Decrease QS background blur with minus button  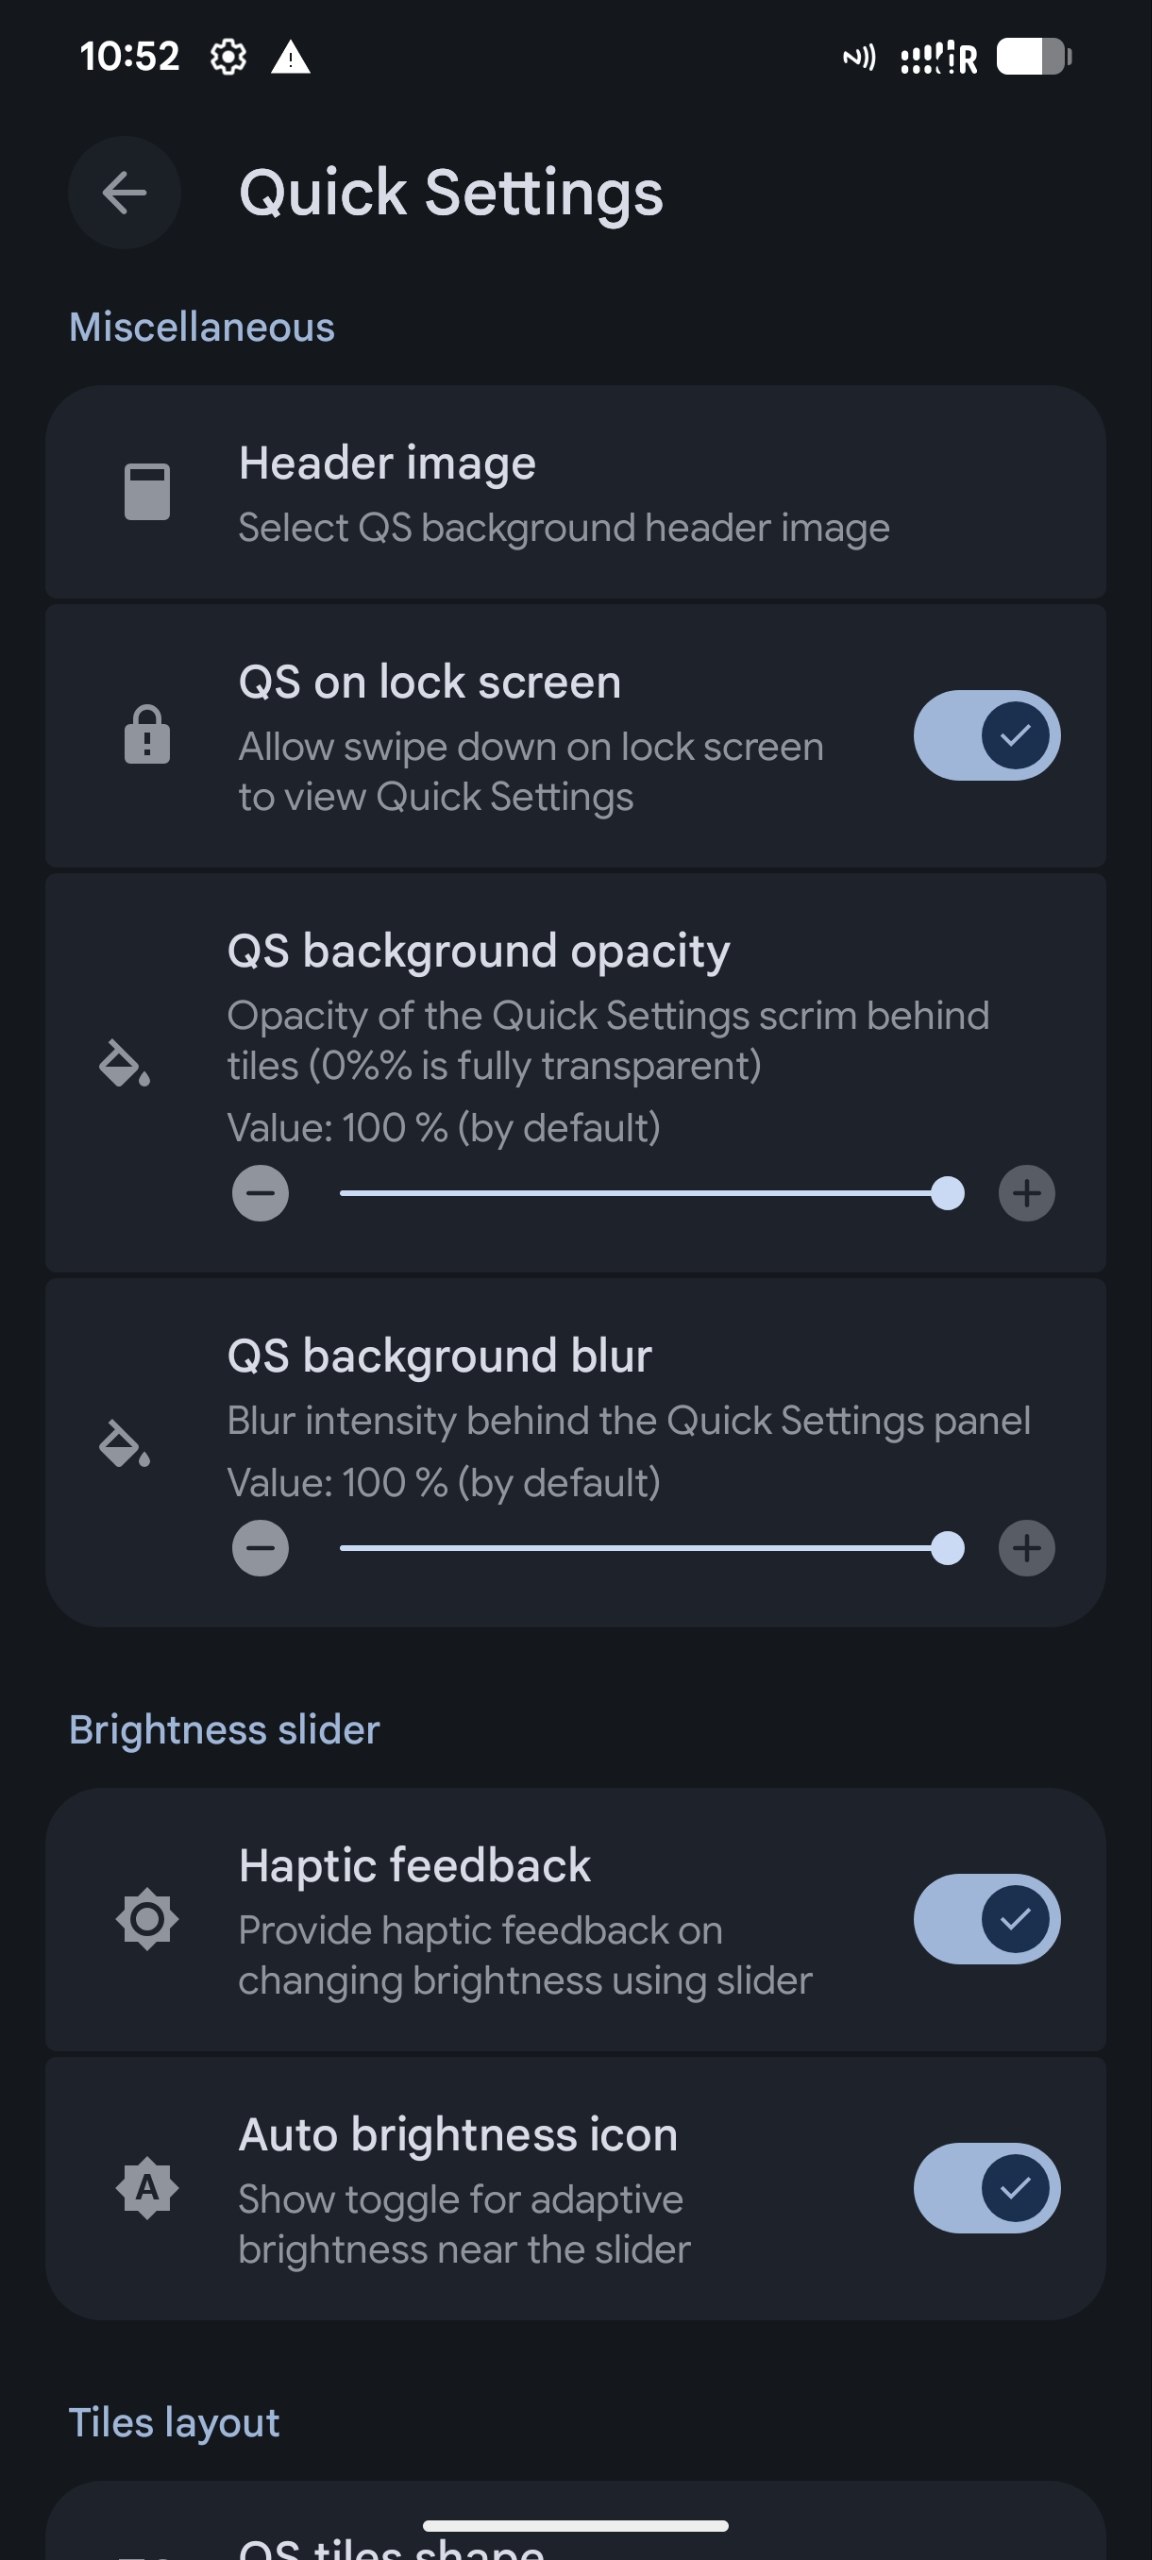(x=261, y=1548)
